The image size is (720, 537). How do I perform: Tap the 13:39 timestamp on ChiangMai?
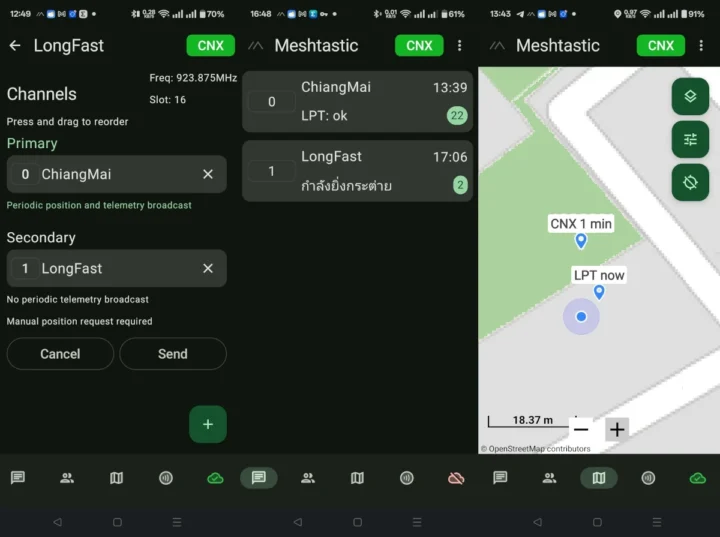(x=450, y=87)
